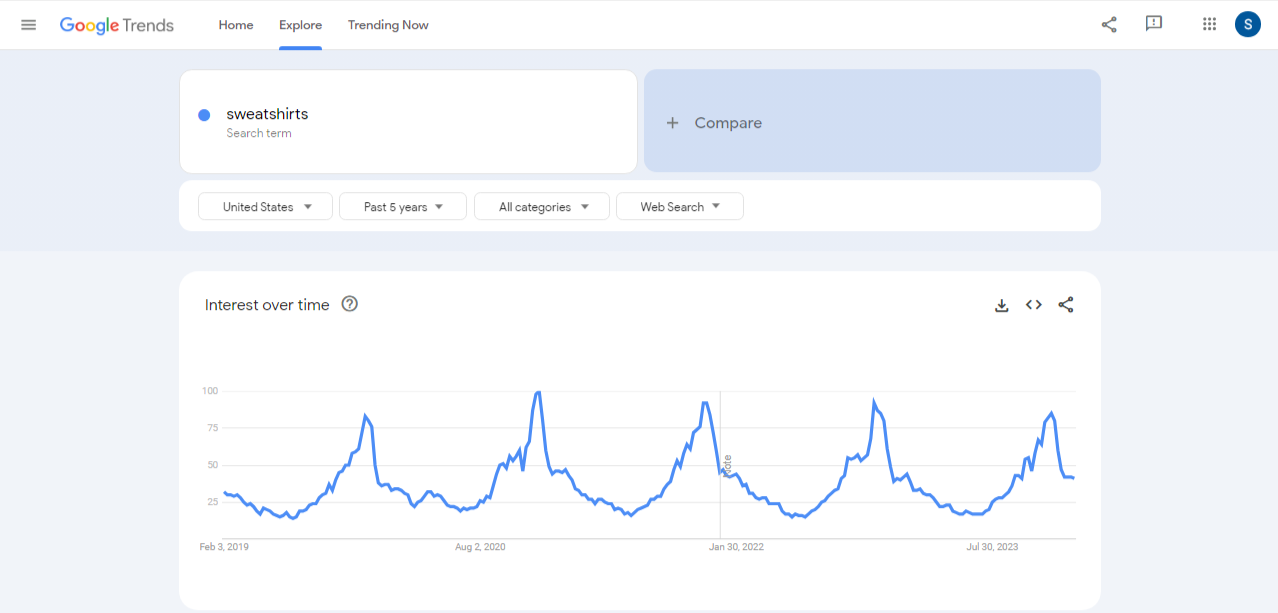
Task: Open the help tooltip next to Interest over time
Action: point(349,304)
